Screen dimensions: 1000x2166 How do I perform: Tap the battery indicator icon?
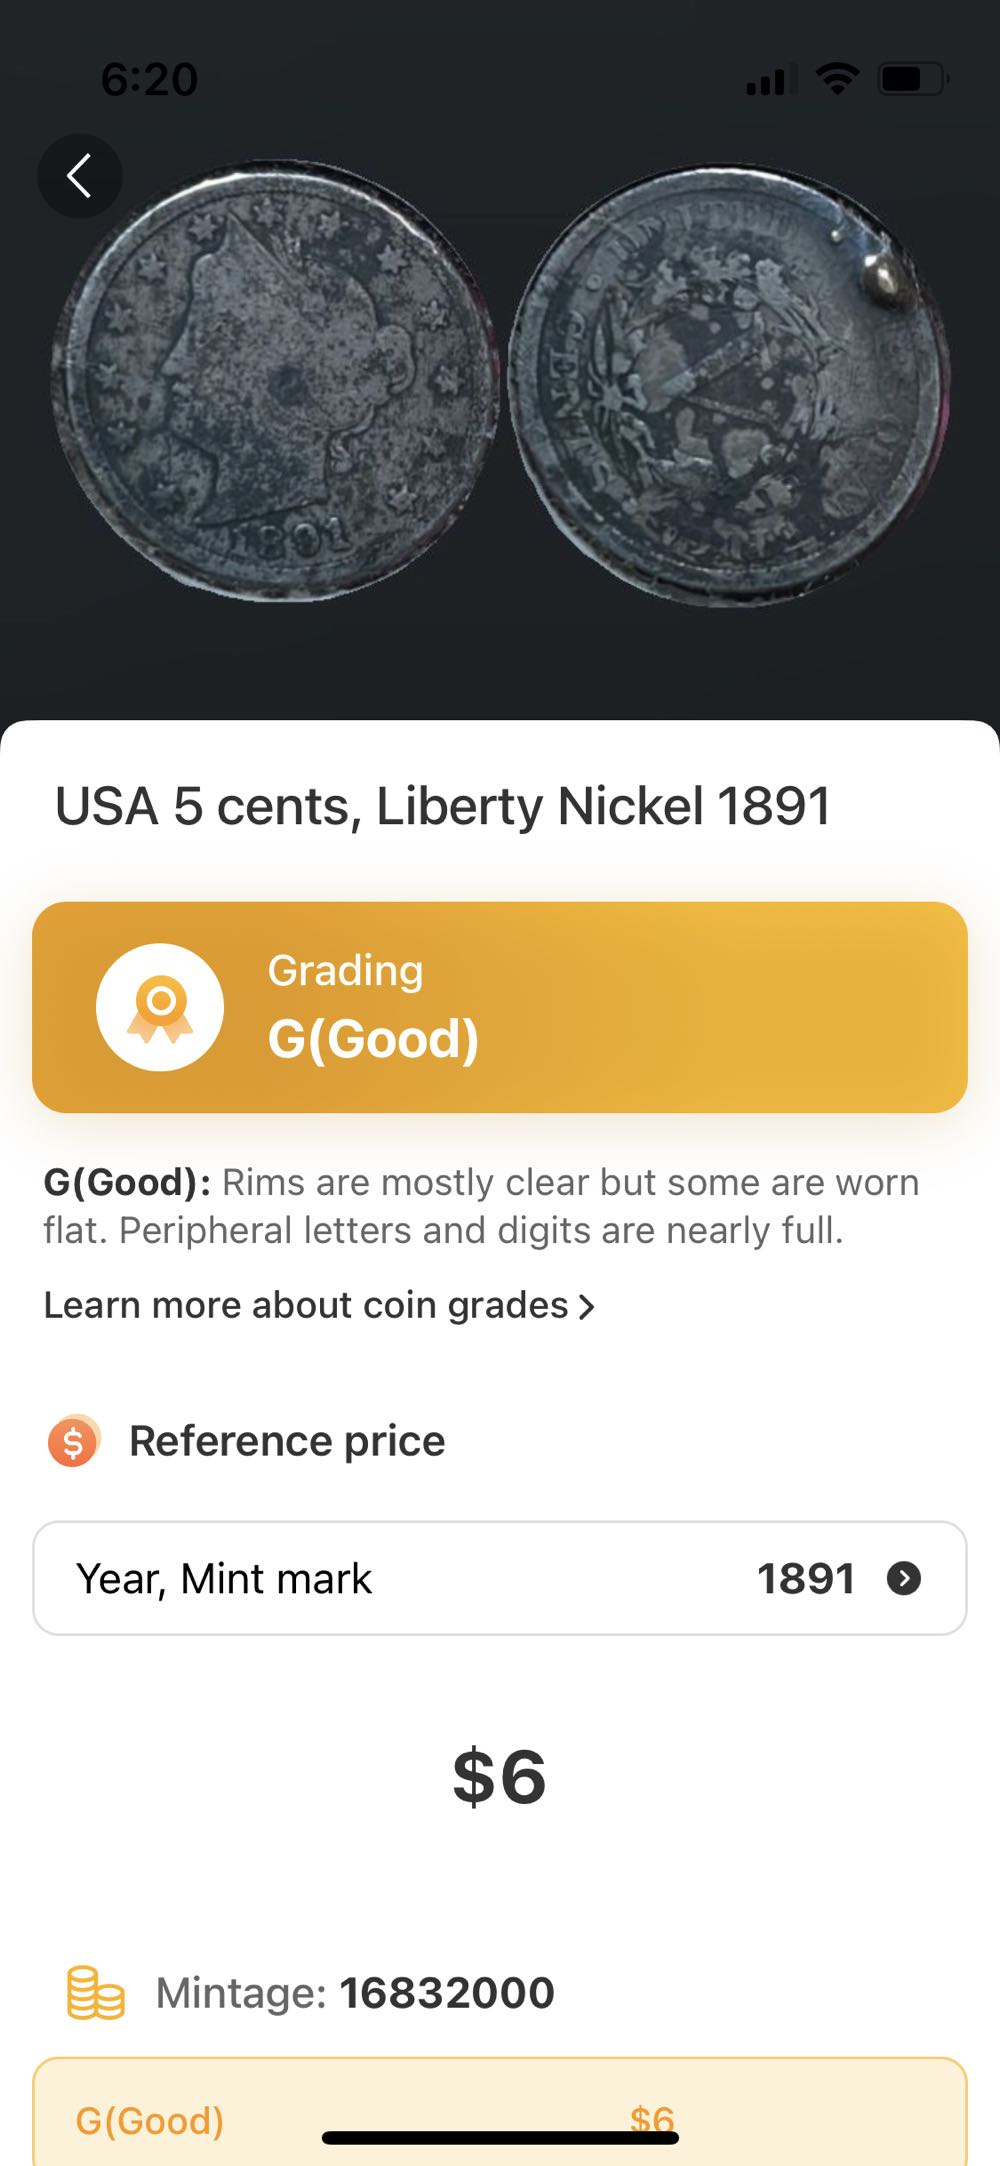click(911, 78)
